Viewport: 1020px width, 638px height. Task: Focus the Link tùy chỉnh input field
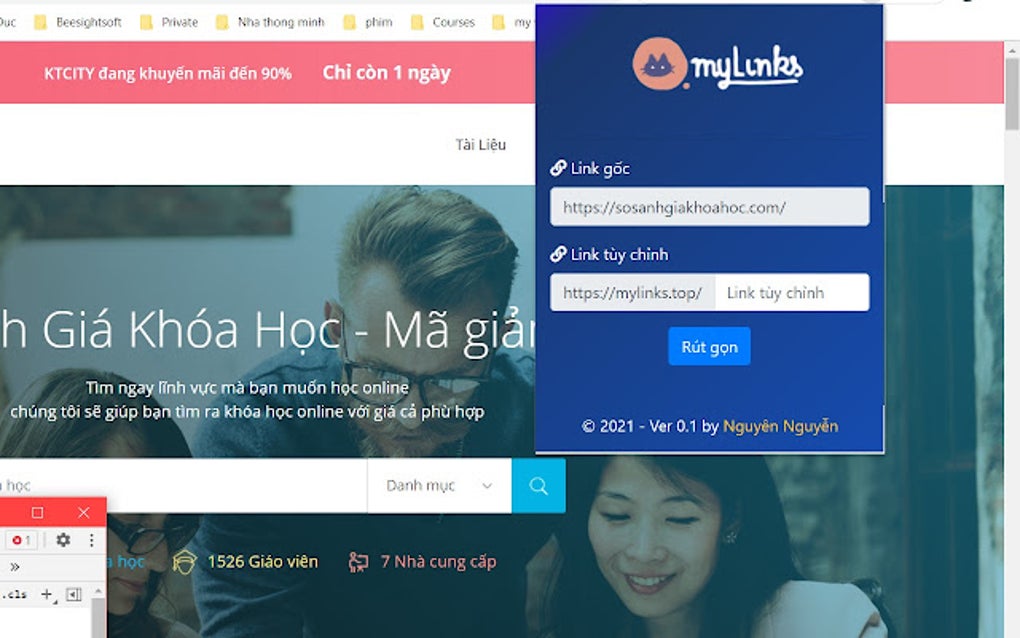pyautogui.click(x=792, y=293)
